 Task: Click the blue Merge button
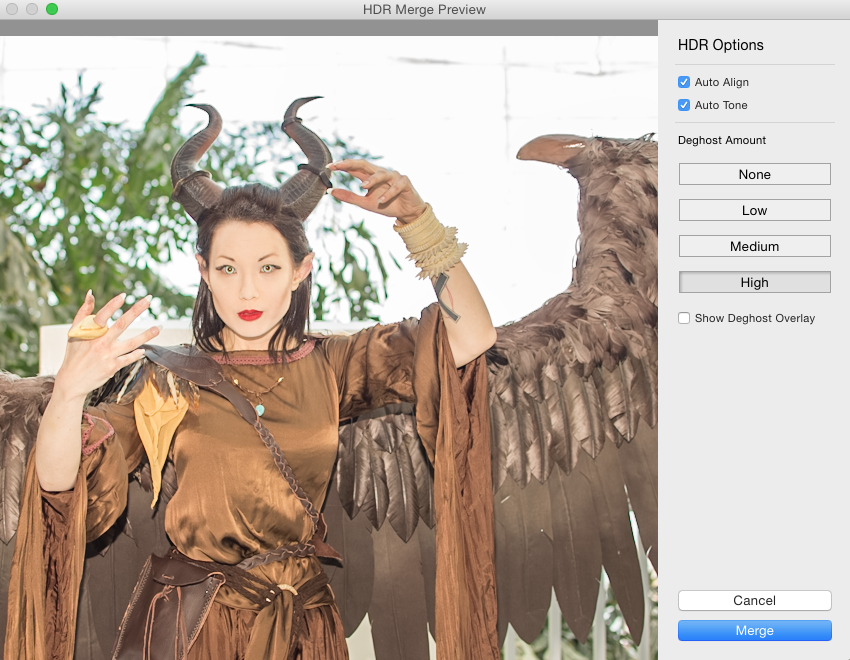coord(755,631)
